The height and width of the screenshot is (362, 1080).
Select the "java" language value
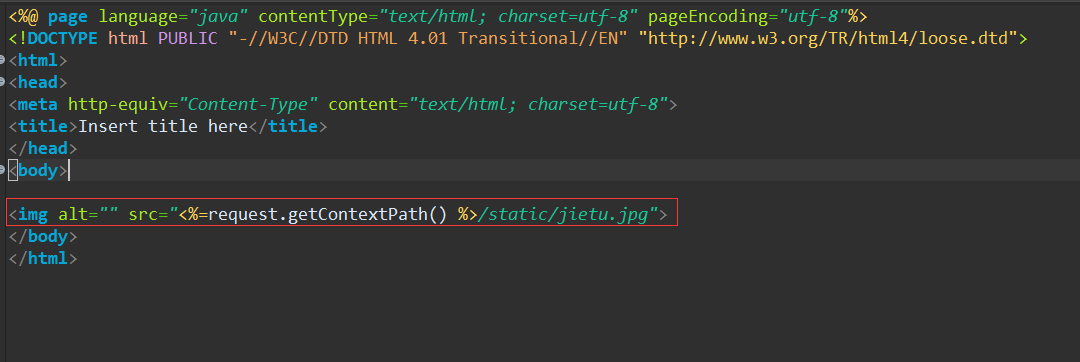pyautogui.click(x=218, y=16)
